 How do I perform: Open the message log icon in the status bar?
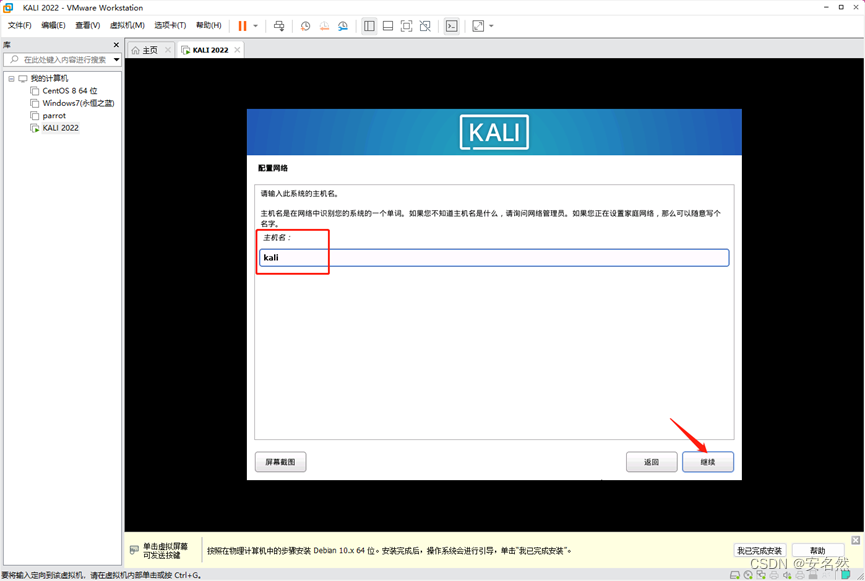pyautogui.click(x=846, y=575)
